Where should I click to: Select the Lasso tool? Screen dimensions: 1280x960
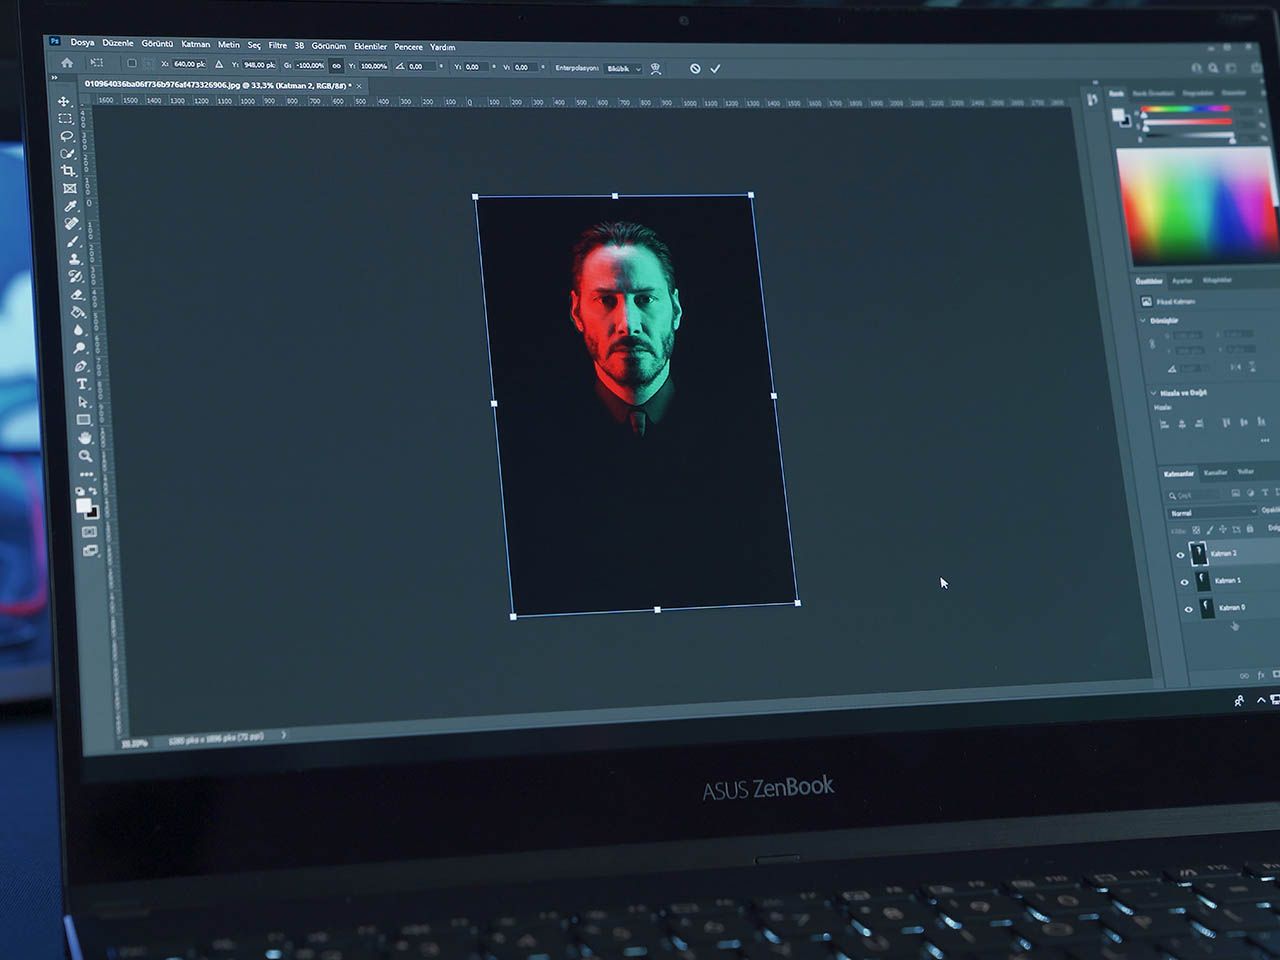click(67, 136)
